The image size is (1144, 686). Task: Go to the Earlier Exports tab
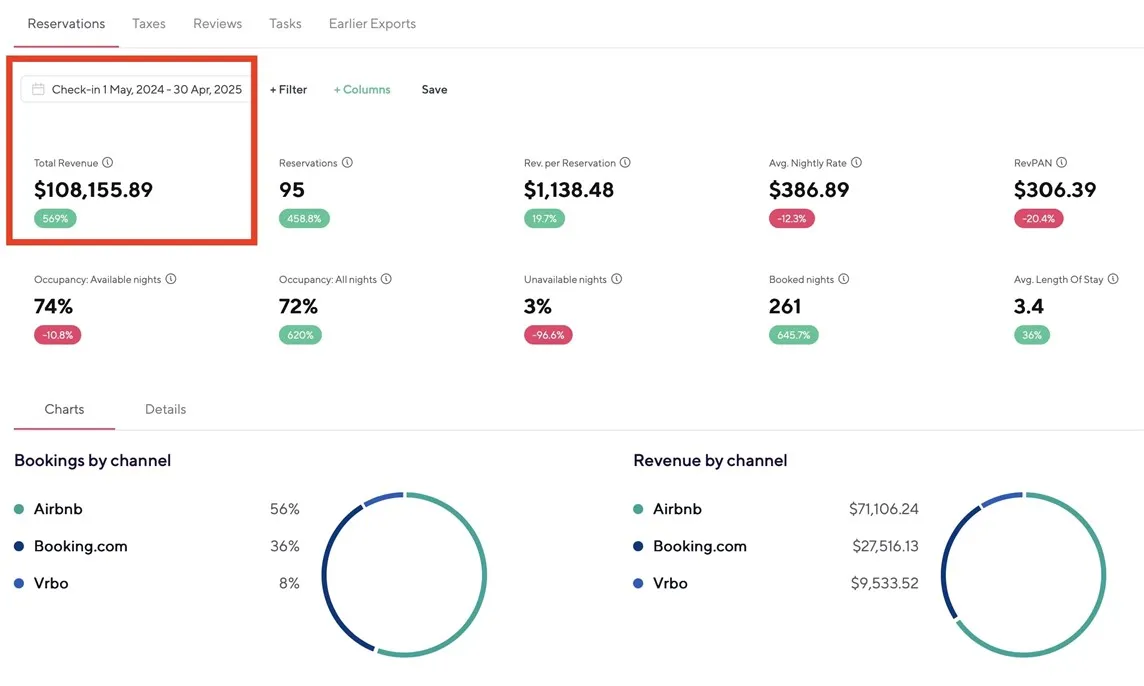click(x=372, y=23)
